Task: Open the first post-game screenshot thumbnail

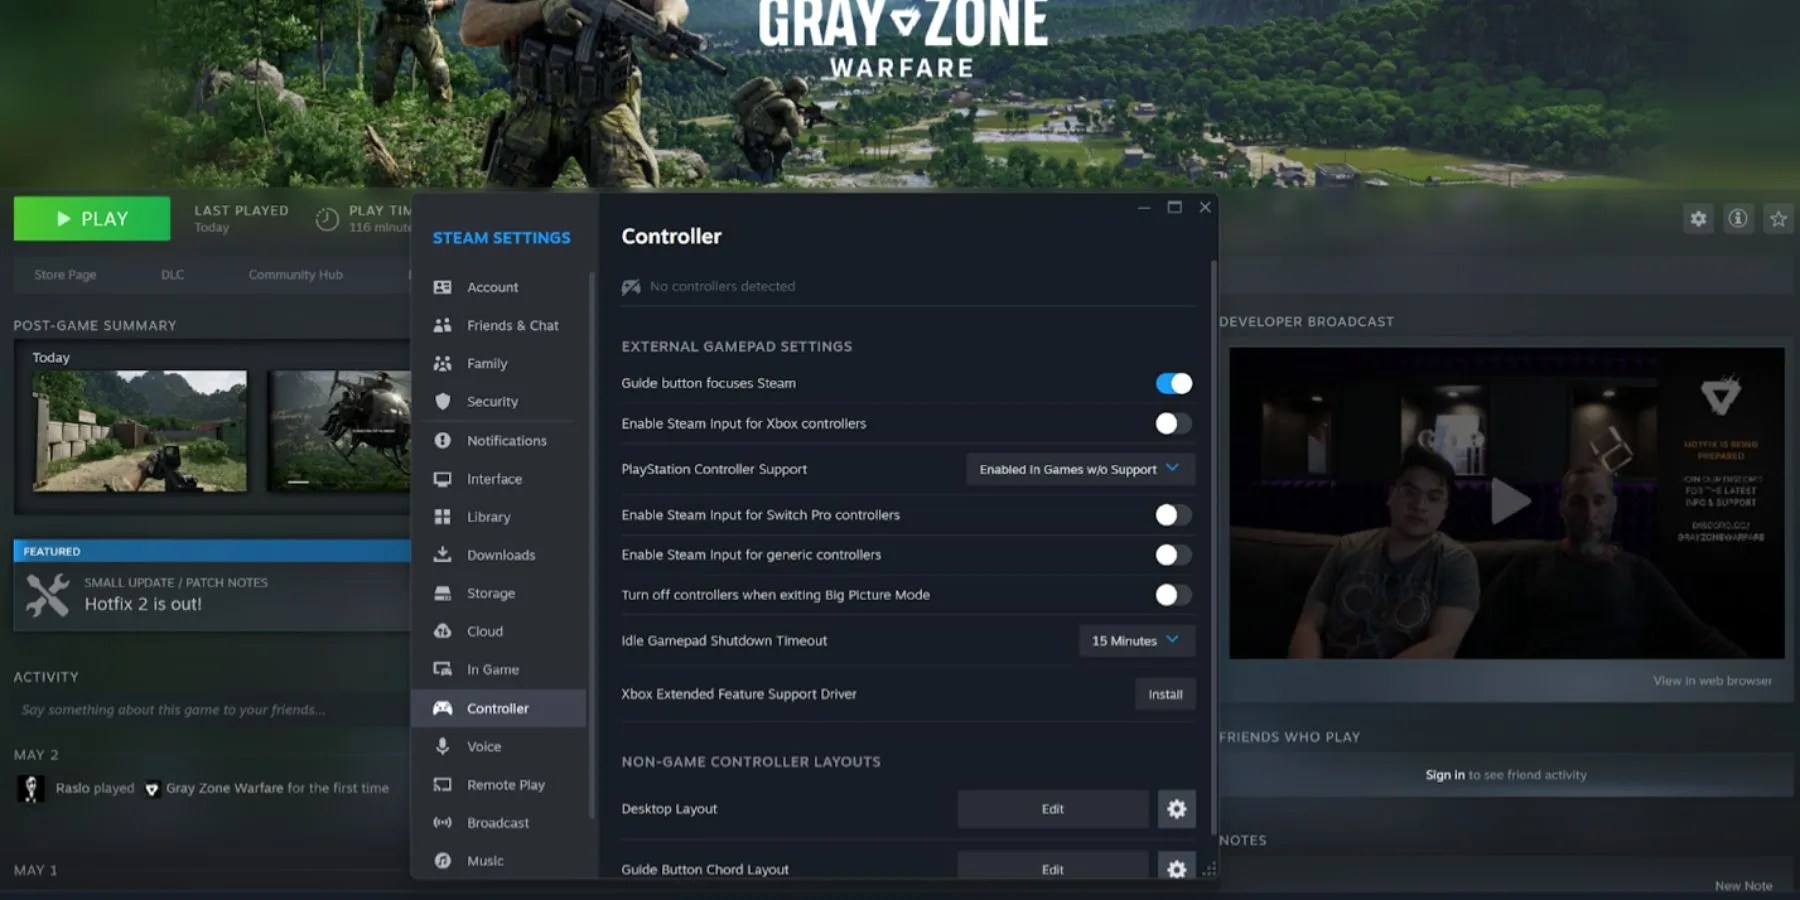Action: tap(140, 431)
